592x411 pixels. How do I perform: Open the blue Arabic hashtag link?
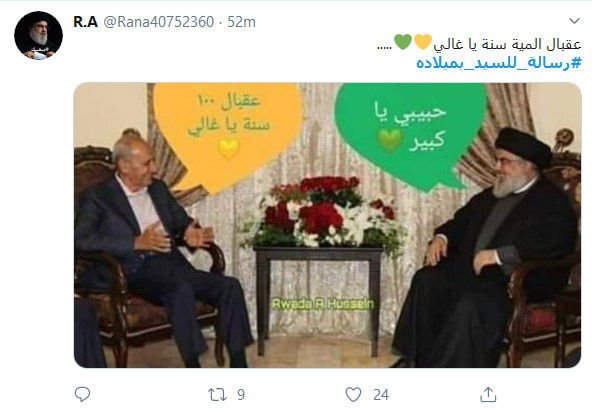[498, 63]
